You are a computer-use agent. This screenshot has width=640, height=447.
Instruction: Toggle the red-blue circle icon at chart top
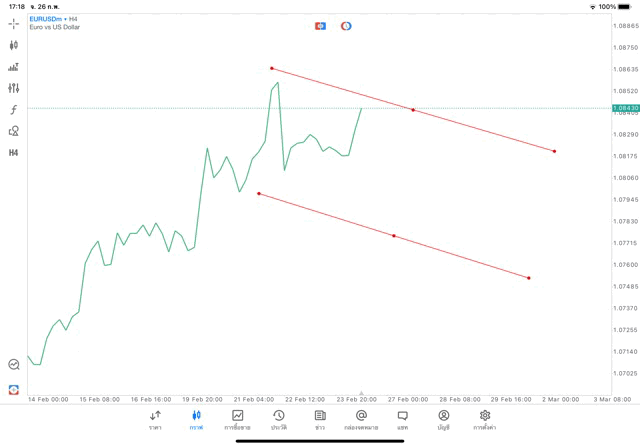346,25
